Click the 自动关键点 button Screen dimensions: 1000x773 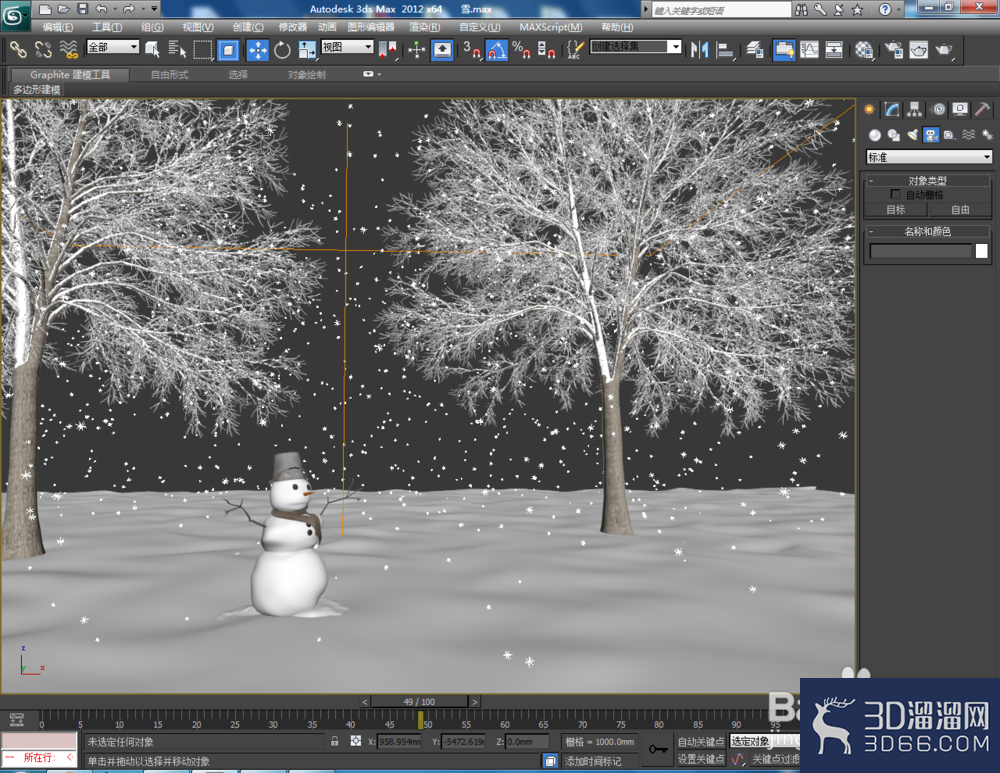700,742
